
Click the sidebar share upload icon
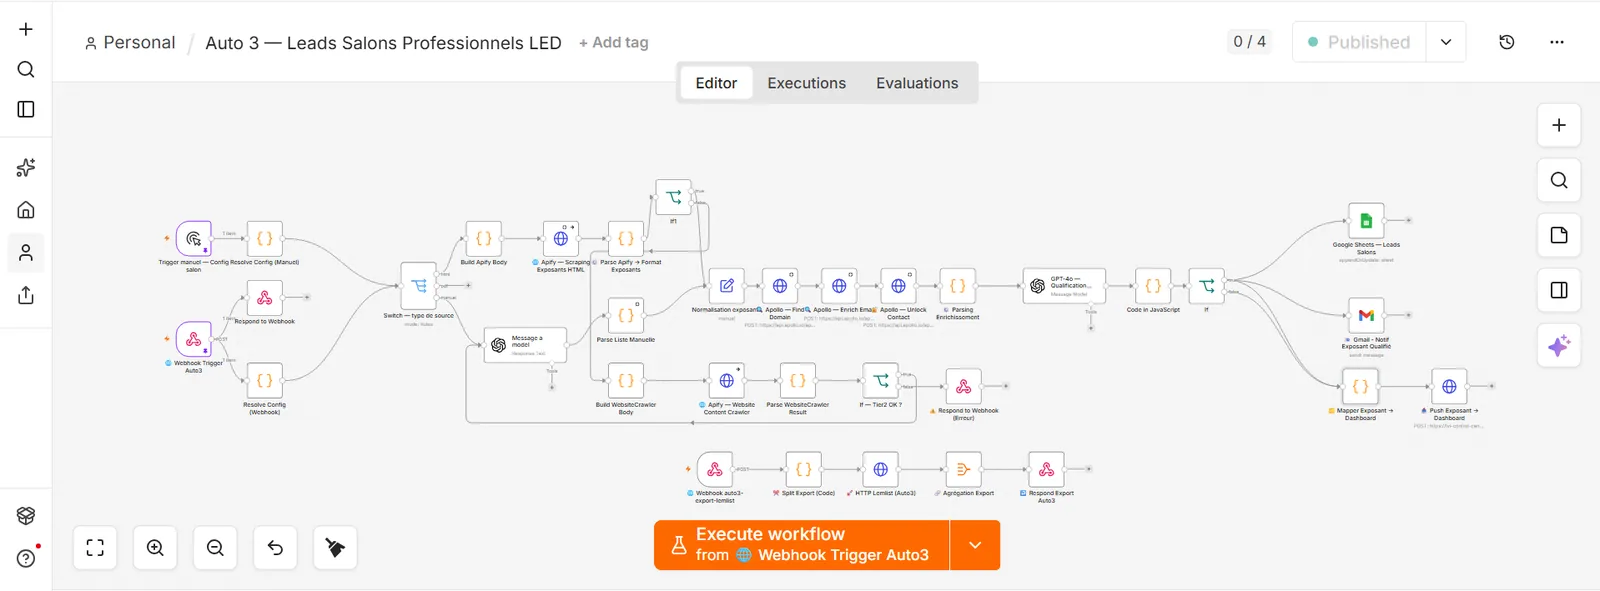(26, 295)
